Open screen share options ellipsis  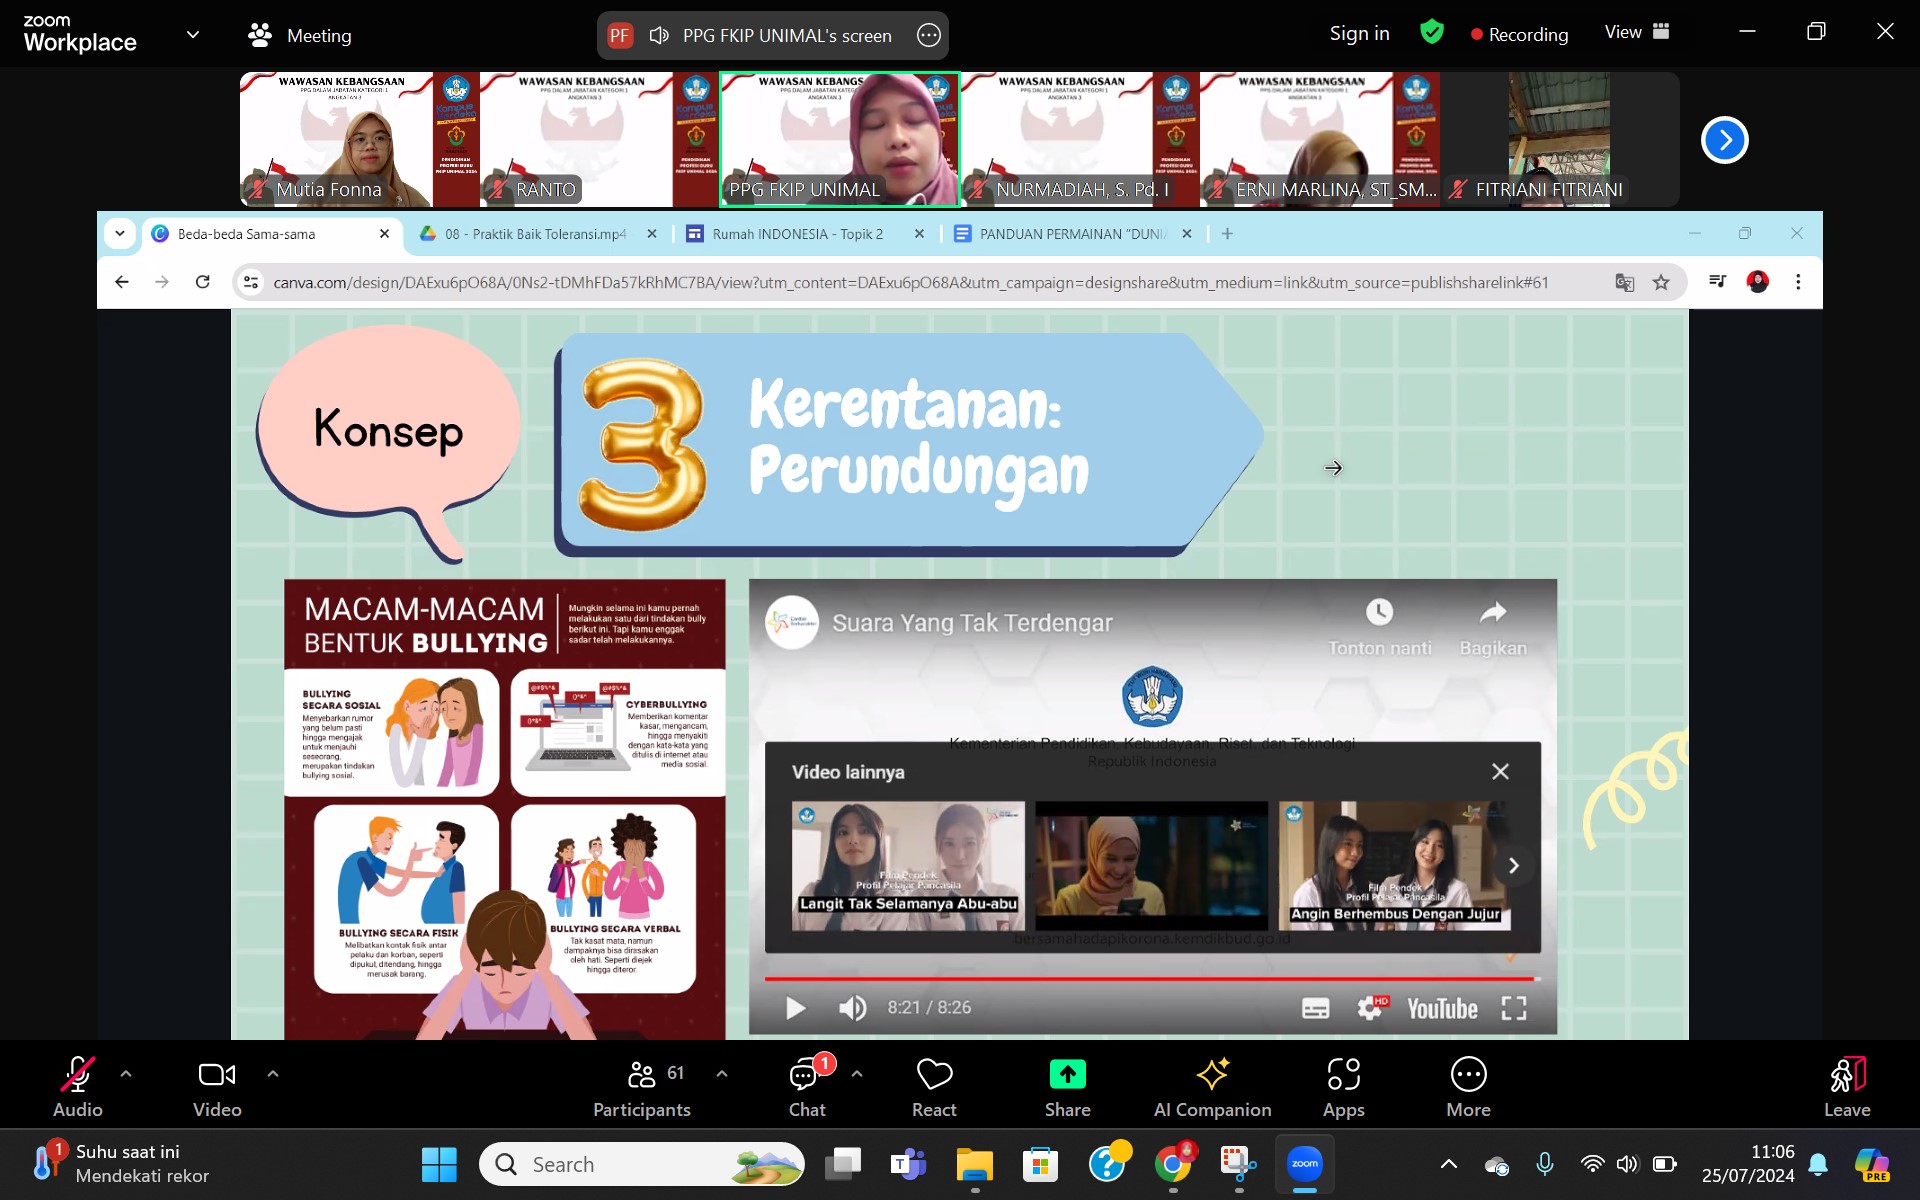(929, 35)
